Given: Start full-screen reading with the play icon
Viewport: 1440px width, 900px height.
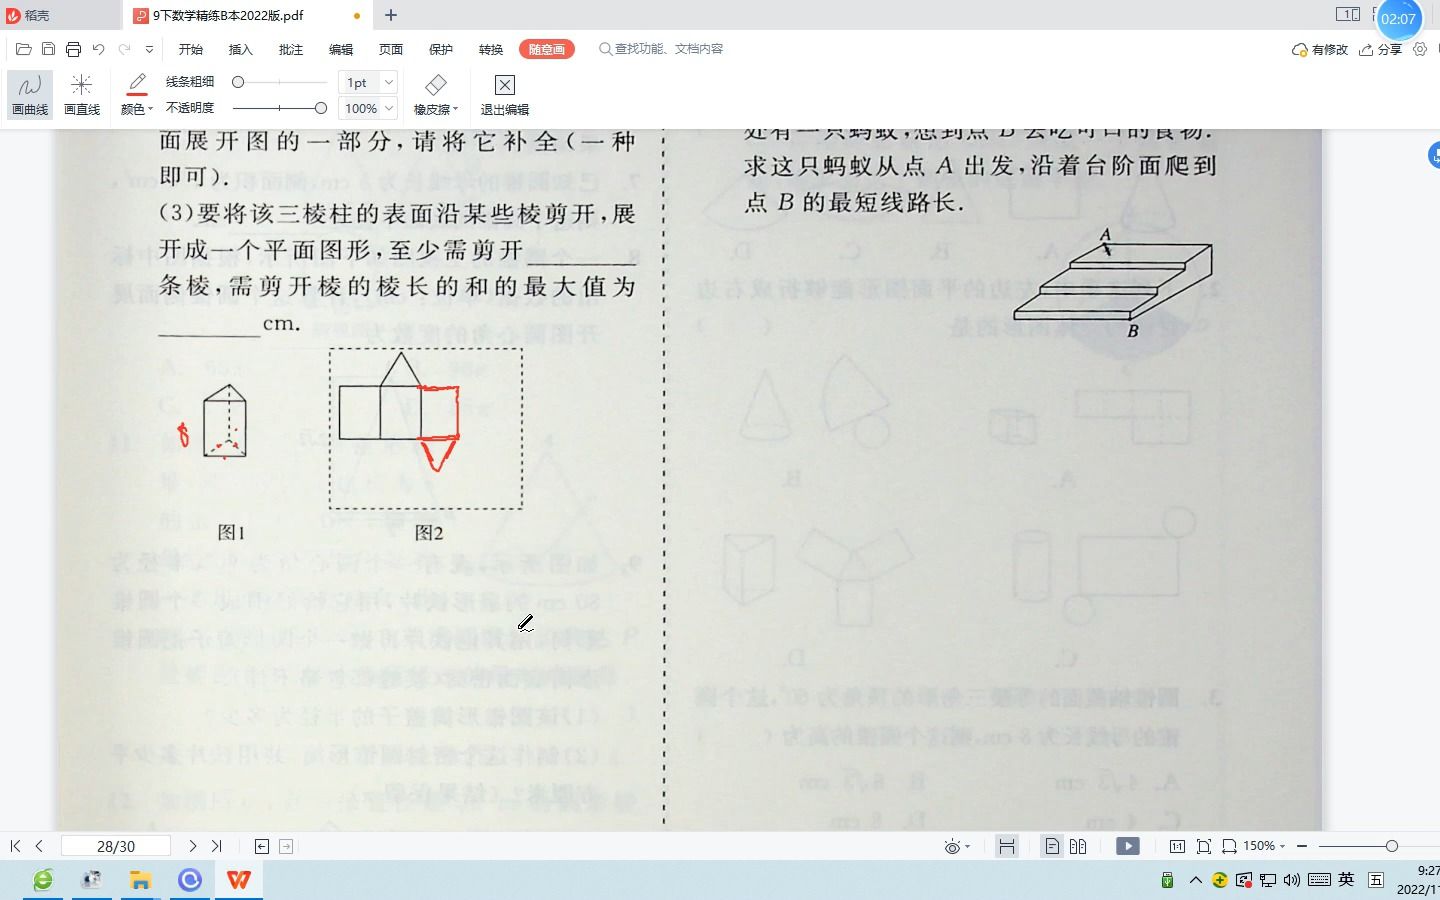Looking at the screenshot, I should click(1128, 845).
